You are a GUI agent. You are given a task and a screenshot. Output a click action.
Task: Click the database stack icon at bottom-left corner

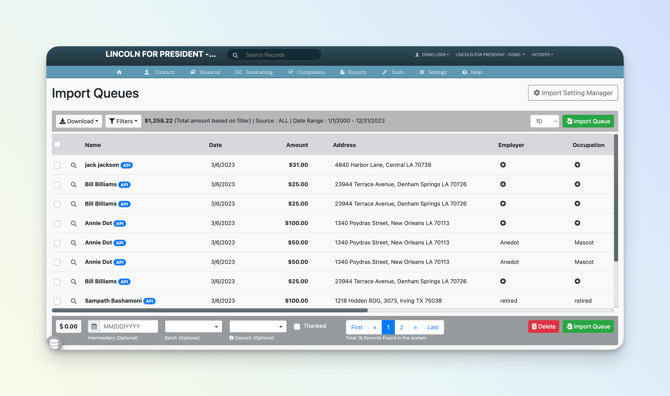click(x=54, y=343)
